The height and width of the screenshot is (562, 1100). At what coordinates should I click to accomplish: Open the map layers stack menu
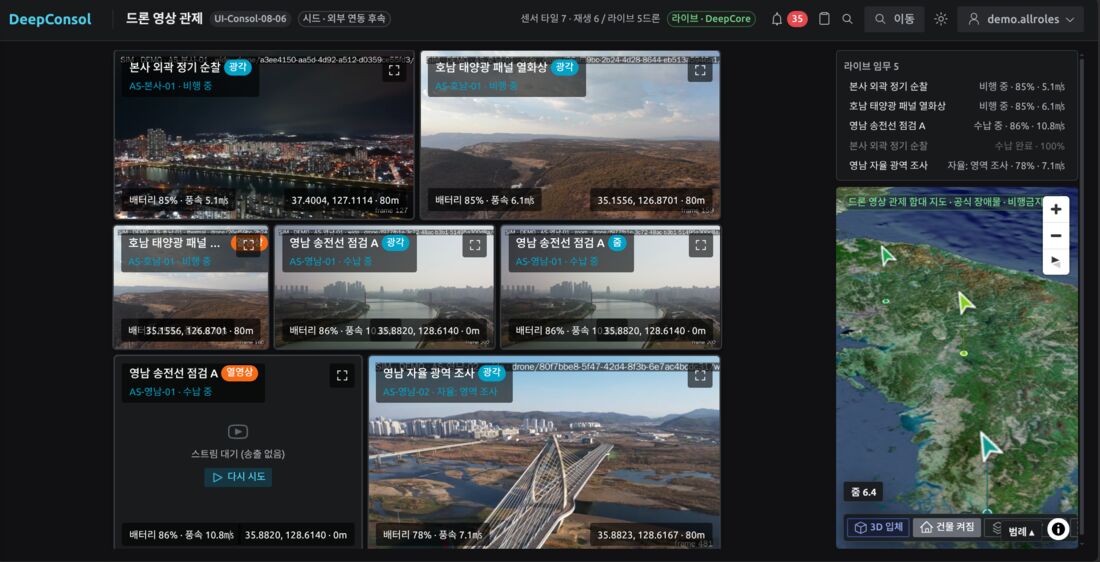(x=995, y=528)
